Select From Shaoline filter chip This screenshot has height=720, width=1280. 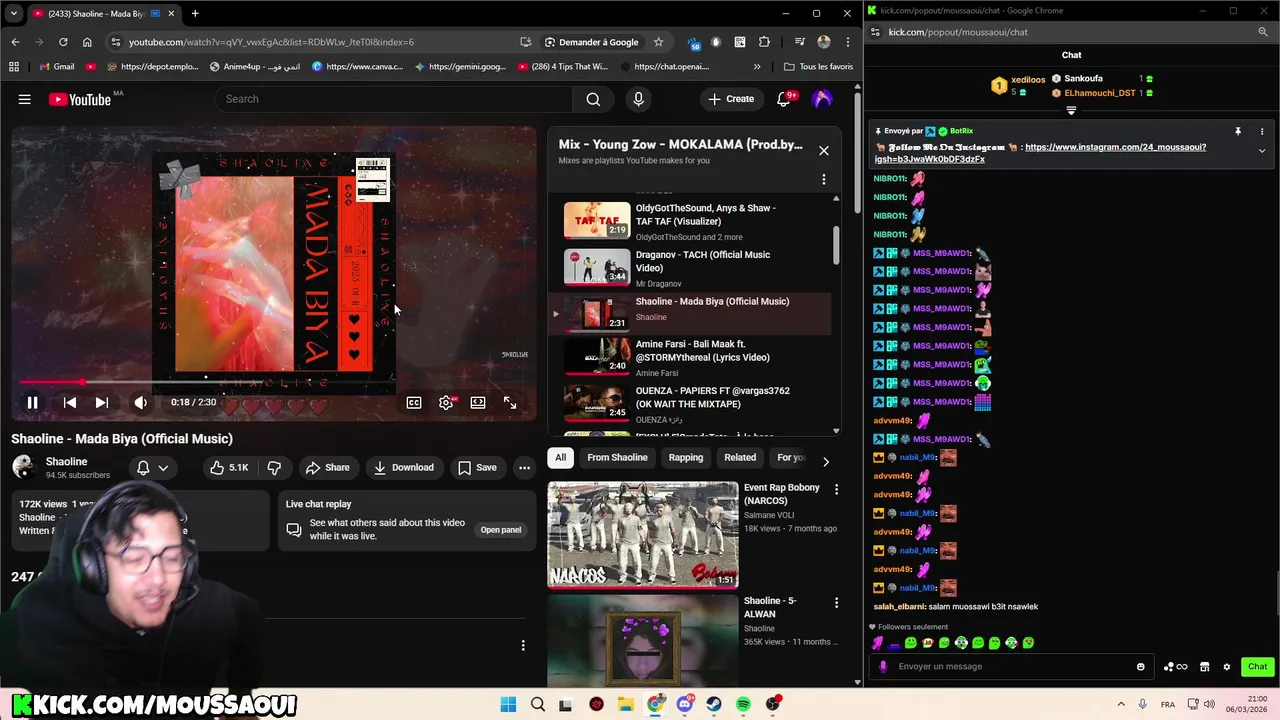click(x=617, y=457)
